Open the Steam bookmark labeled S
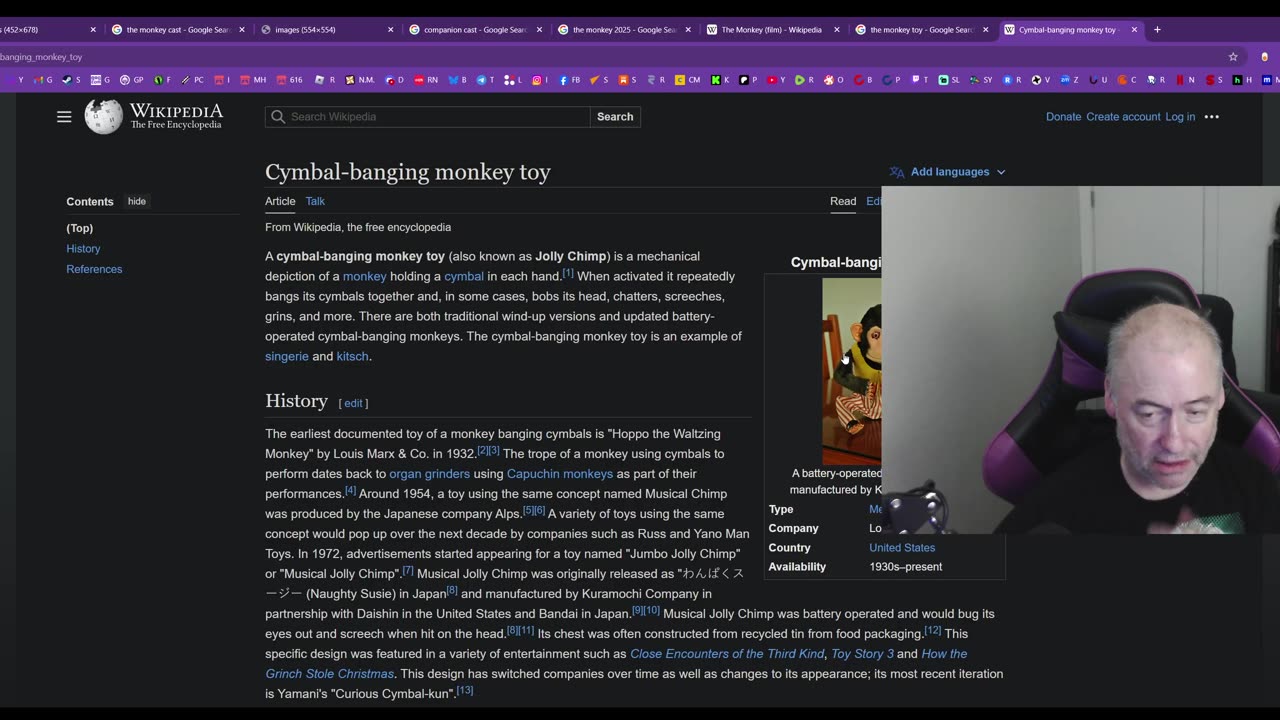1280x720 pixels. [71, 80]
